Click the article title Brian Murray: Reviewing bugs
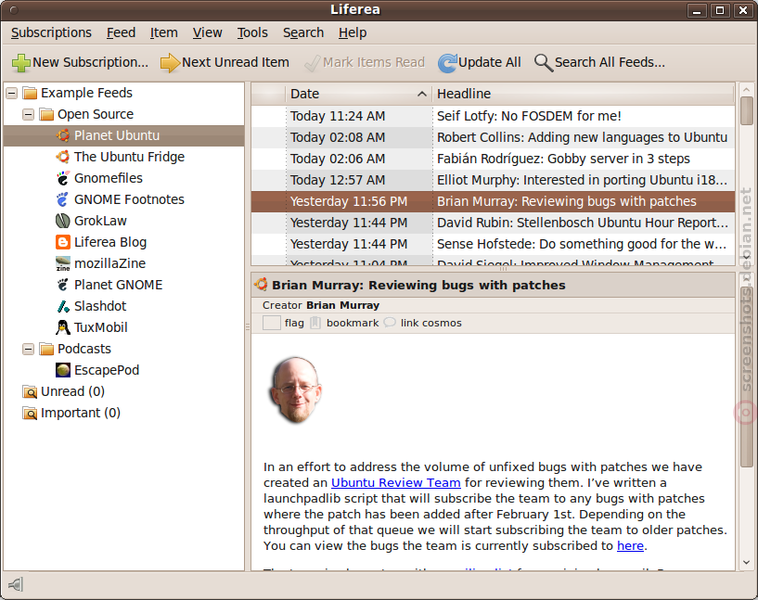 [419, 285]
